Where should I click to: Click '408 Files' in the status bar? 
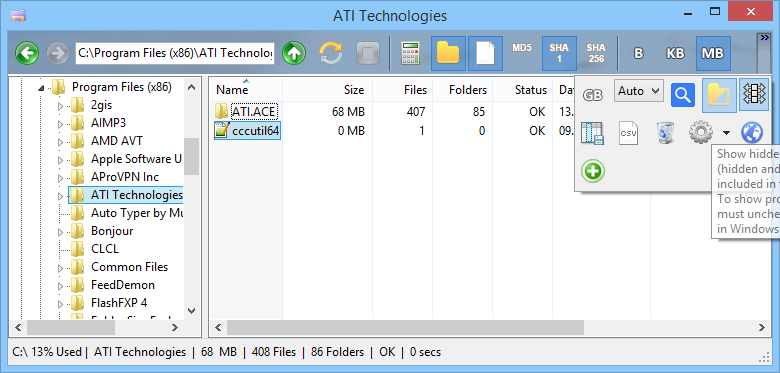point(274,353)
